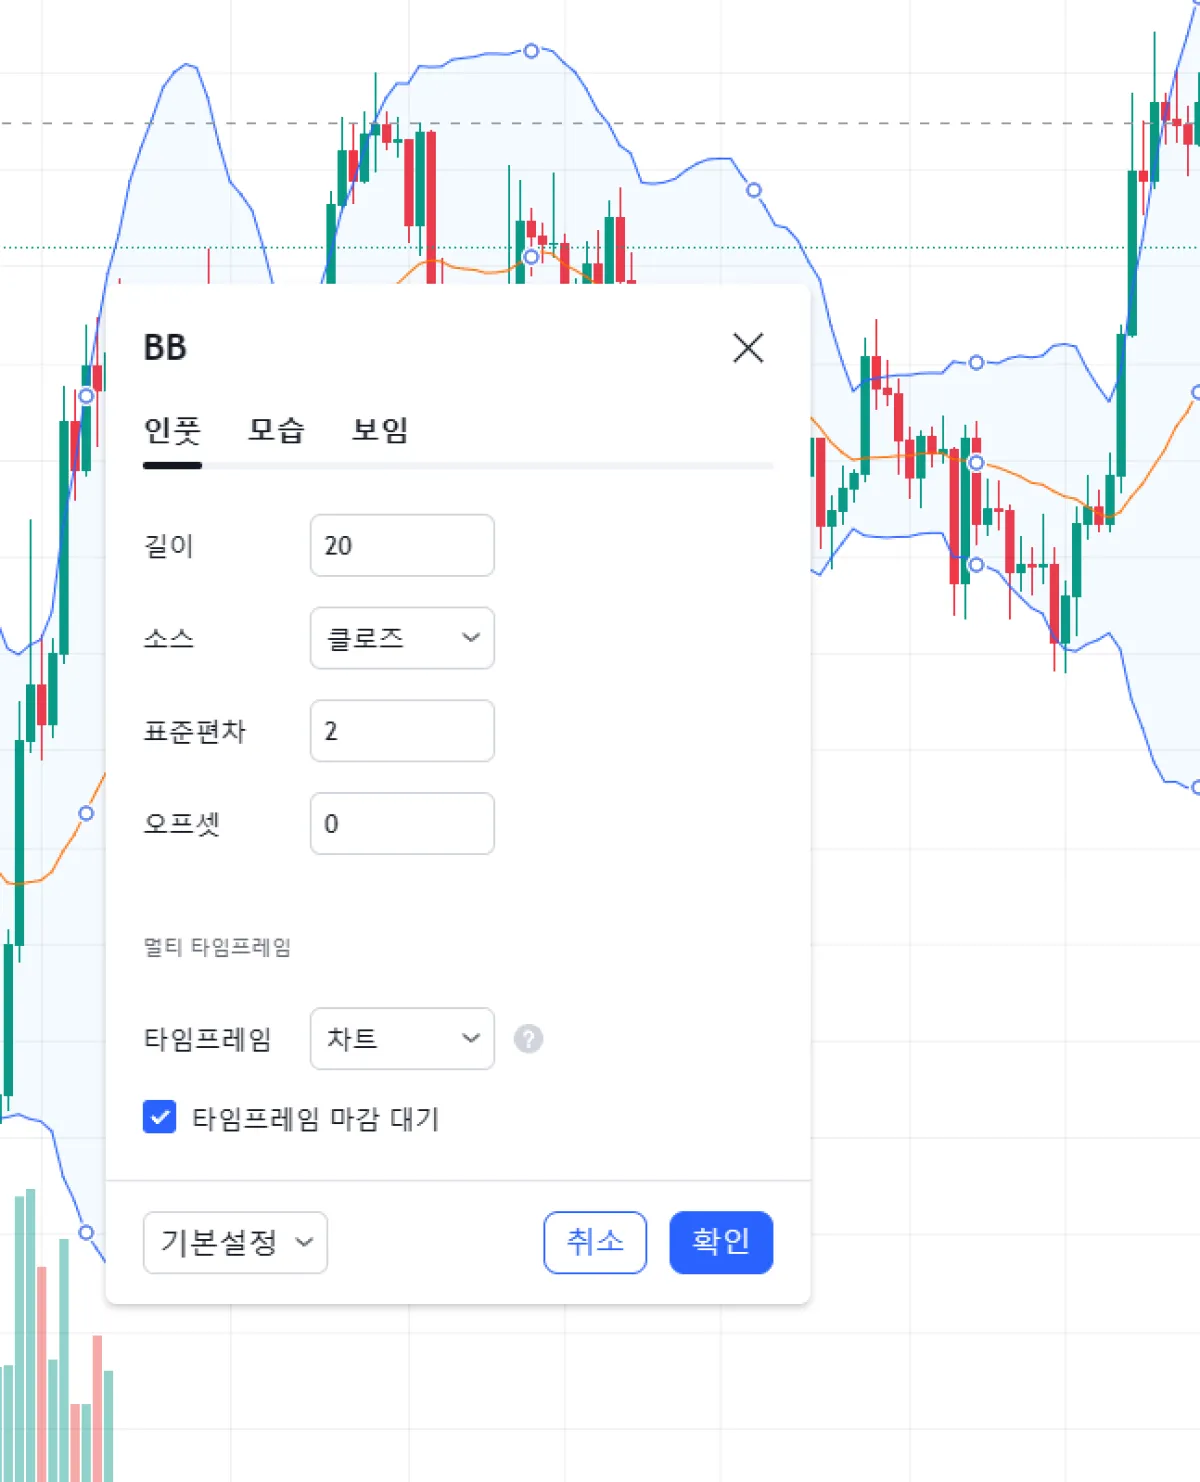Switch to the 인풋 tab
This screenshot has height=1482, width=1200.
[172, 431]
